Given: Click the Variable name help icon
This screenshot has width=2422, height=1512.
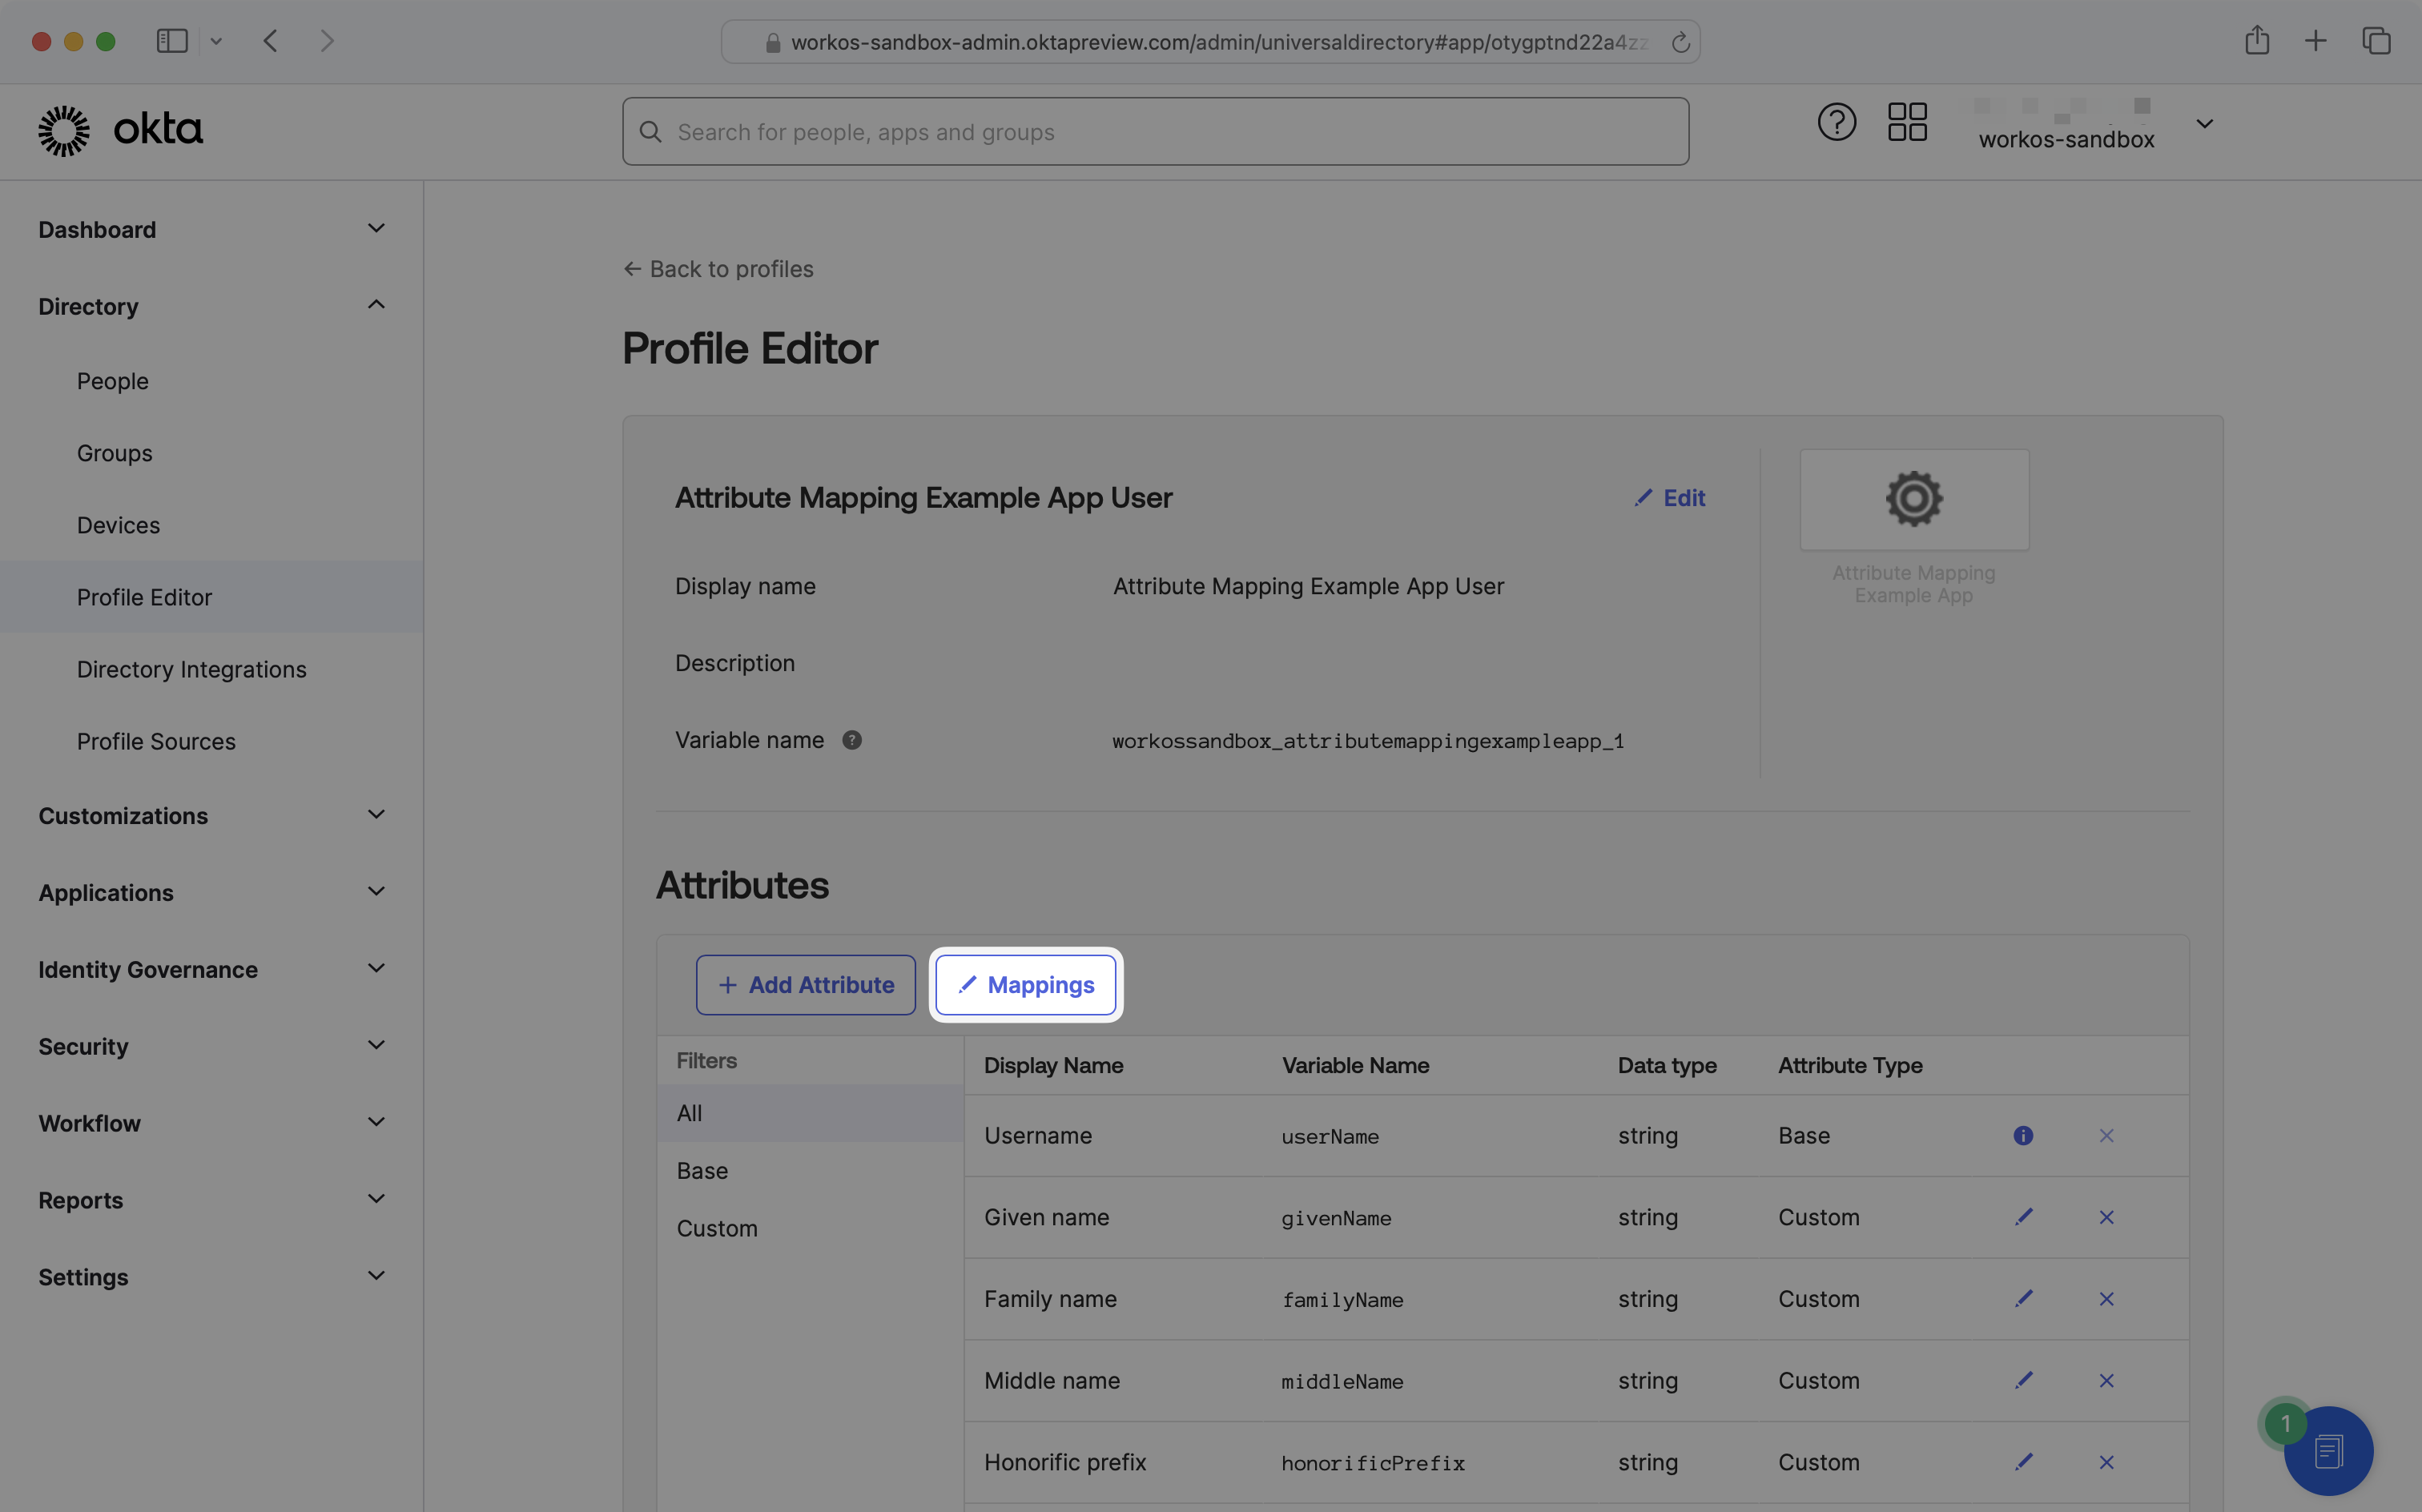Looking at the screenshot, I should pyautogui.click(x=851, y=740).
